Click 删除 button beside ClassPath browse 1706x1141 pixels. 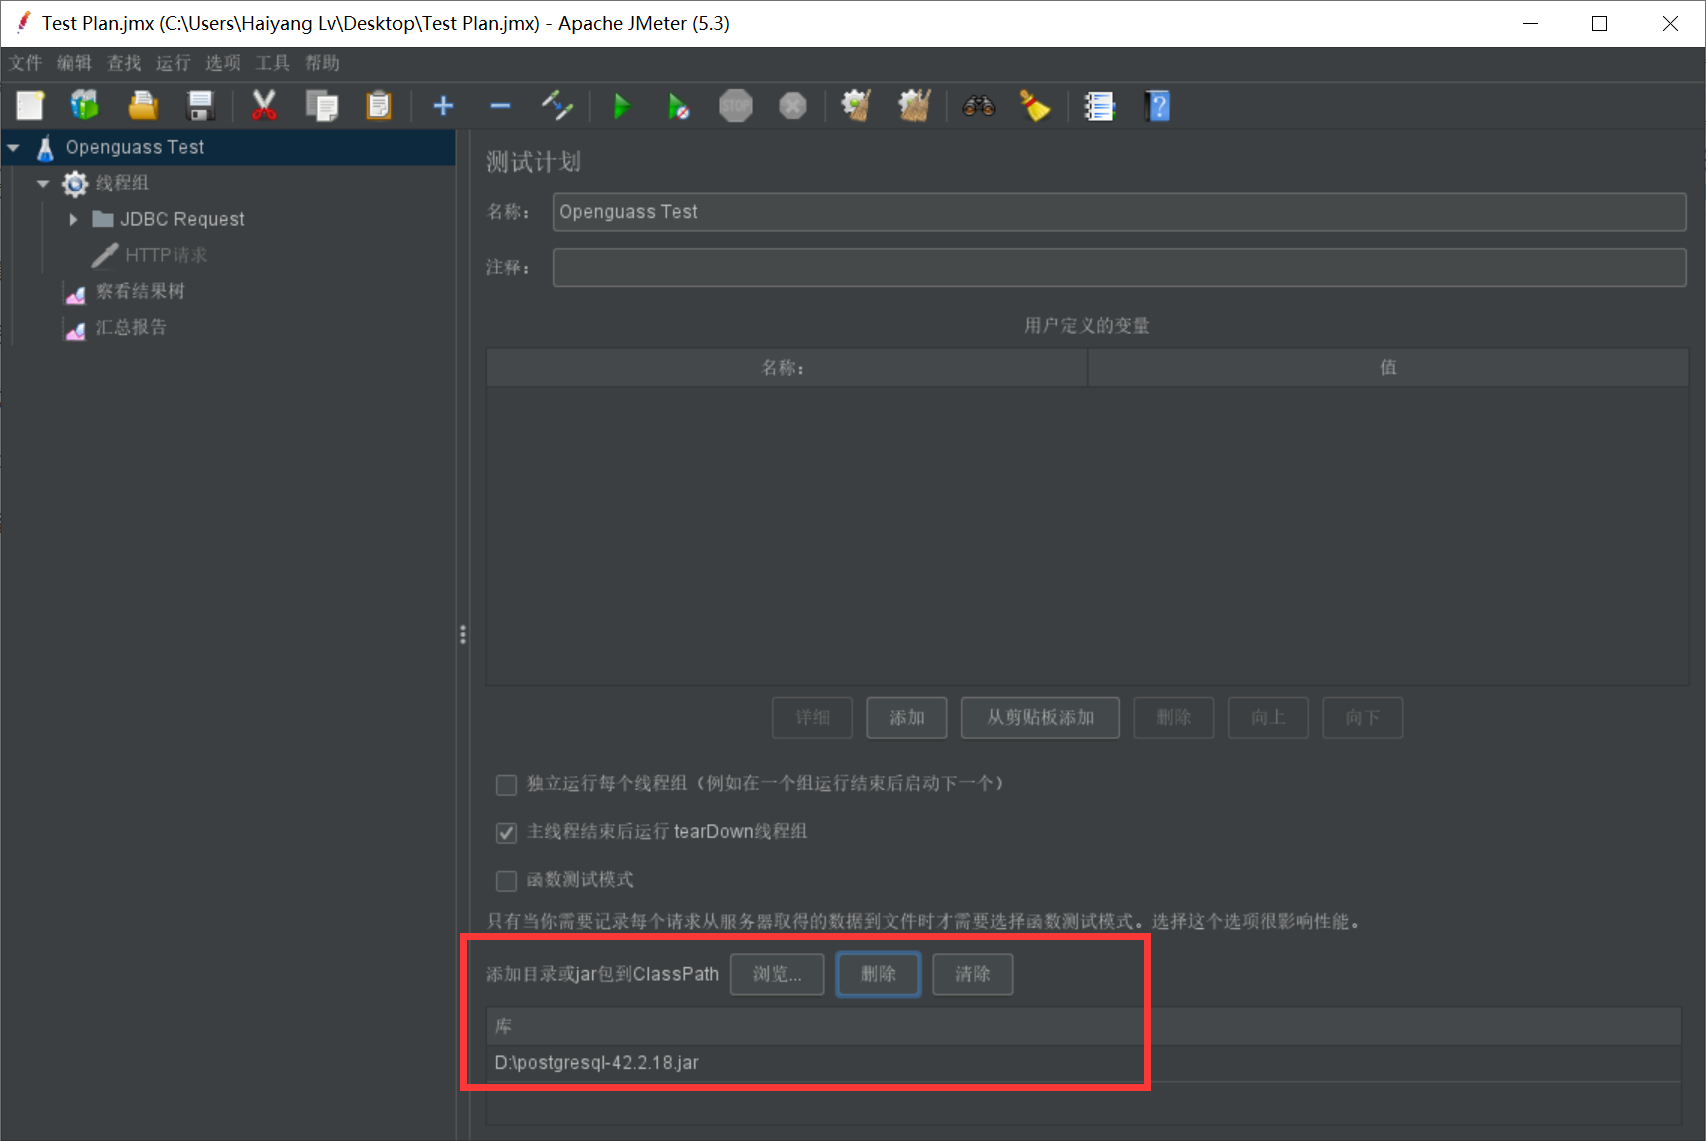coord(878,974)
